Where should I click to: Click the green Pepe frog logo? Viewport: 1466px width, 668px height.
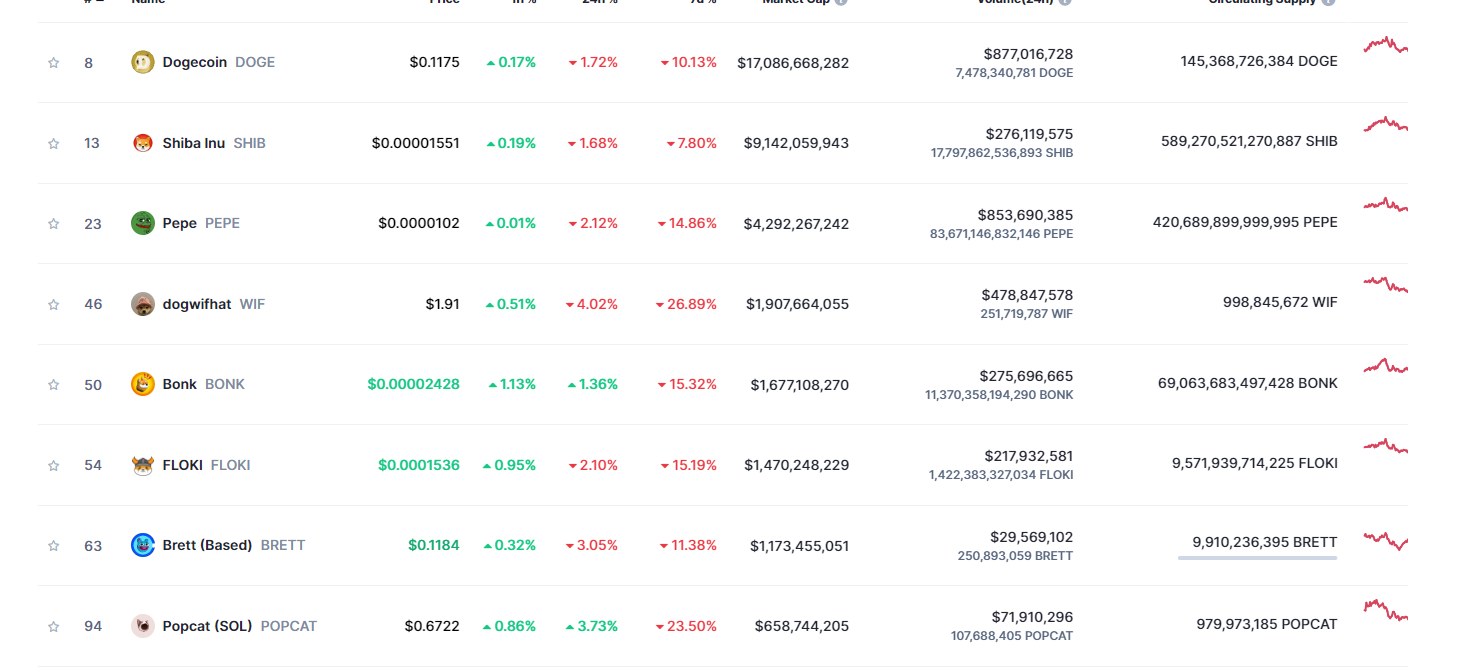pos(143,223)
